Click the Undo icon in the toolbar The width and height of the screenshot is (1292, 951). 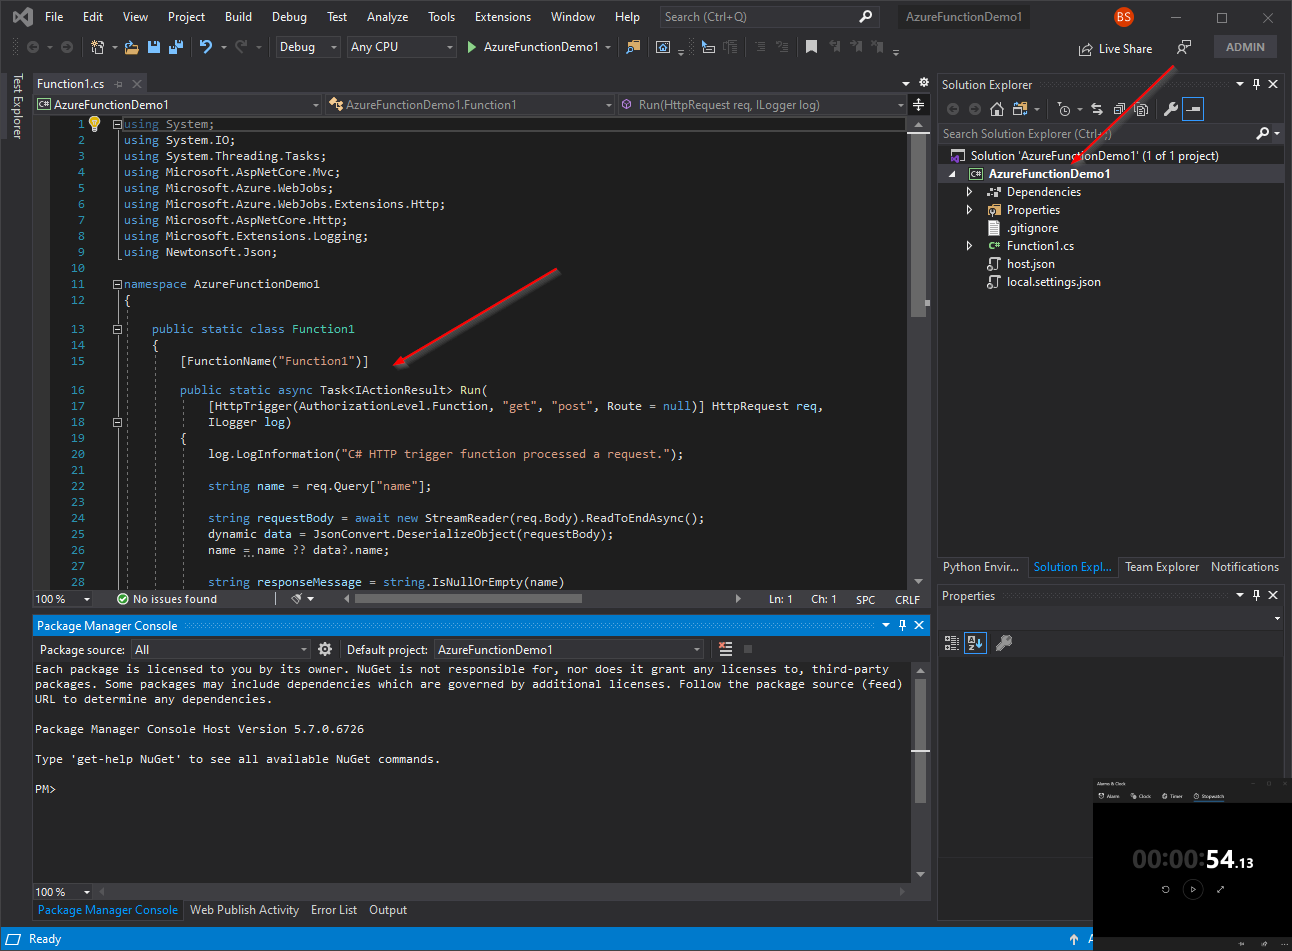(206, 47)
